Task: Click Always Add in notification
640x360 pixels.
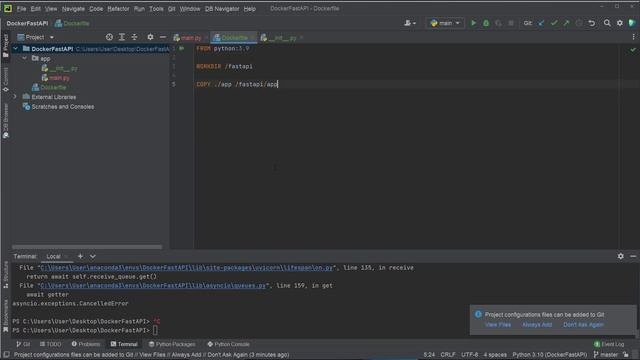Action: tap(537, 325)
